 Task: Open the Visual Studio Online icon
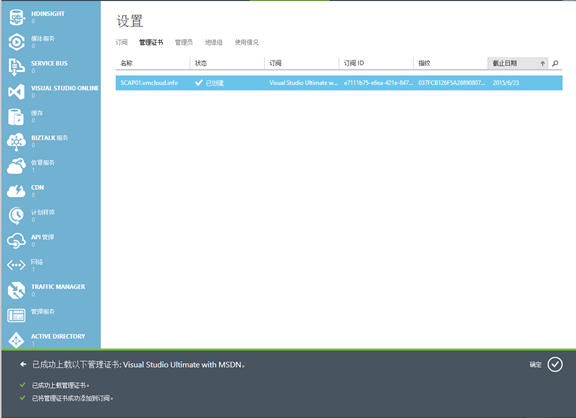click(17, 91)
